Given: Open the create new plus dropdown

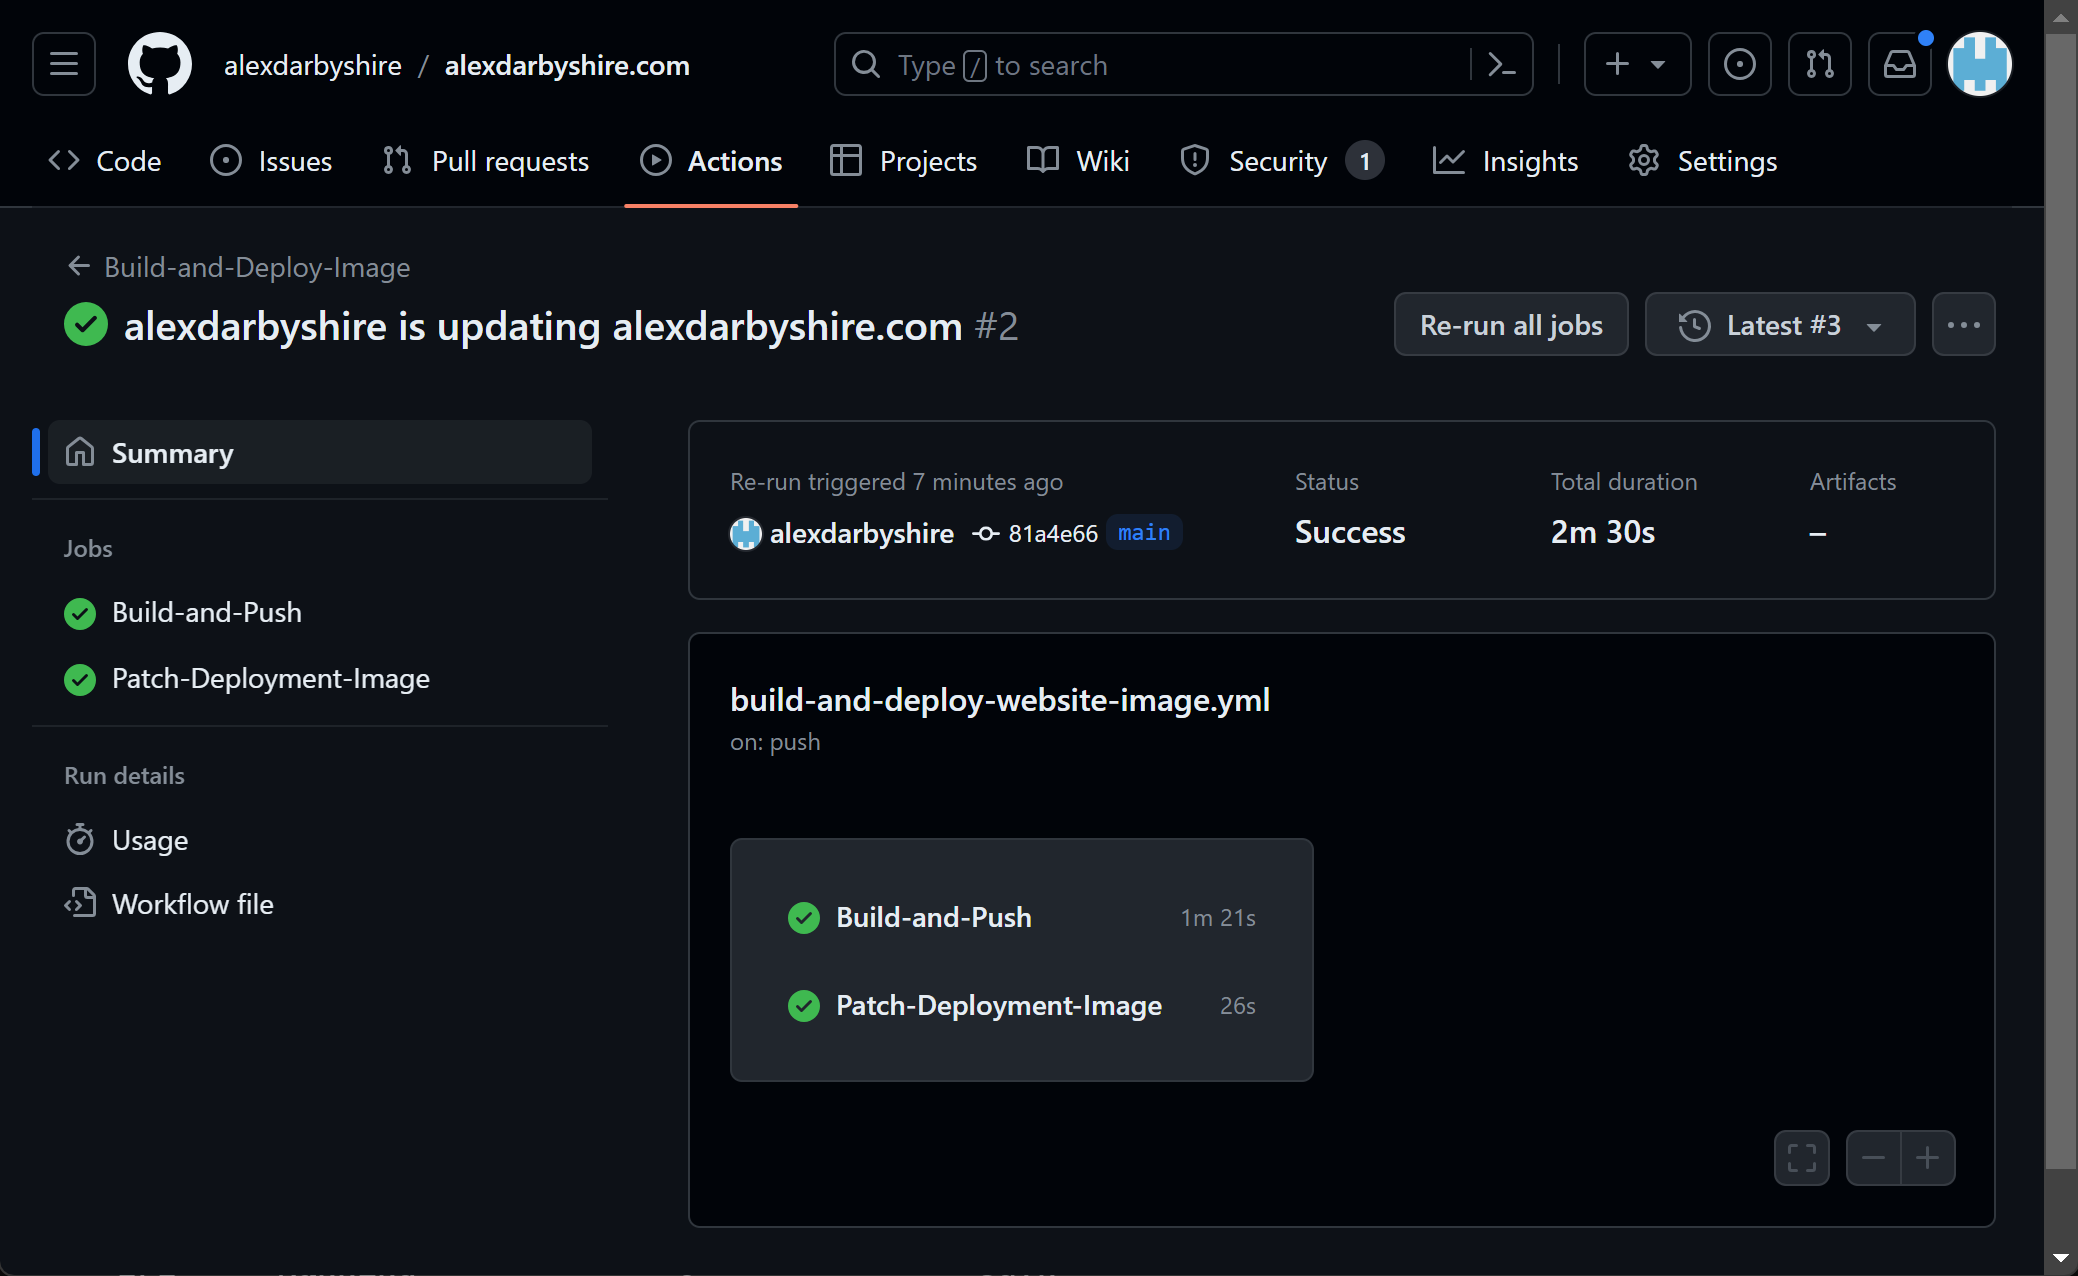Looking at the screenshot, I should tap(1638, 64).
